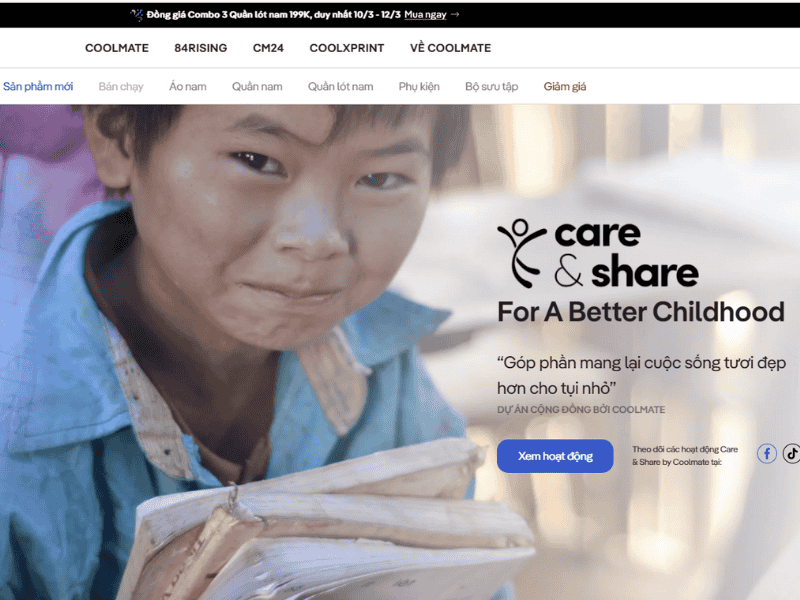Switch to the 84RISING brand tab
800x600 pixels.
[201, 48]
